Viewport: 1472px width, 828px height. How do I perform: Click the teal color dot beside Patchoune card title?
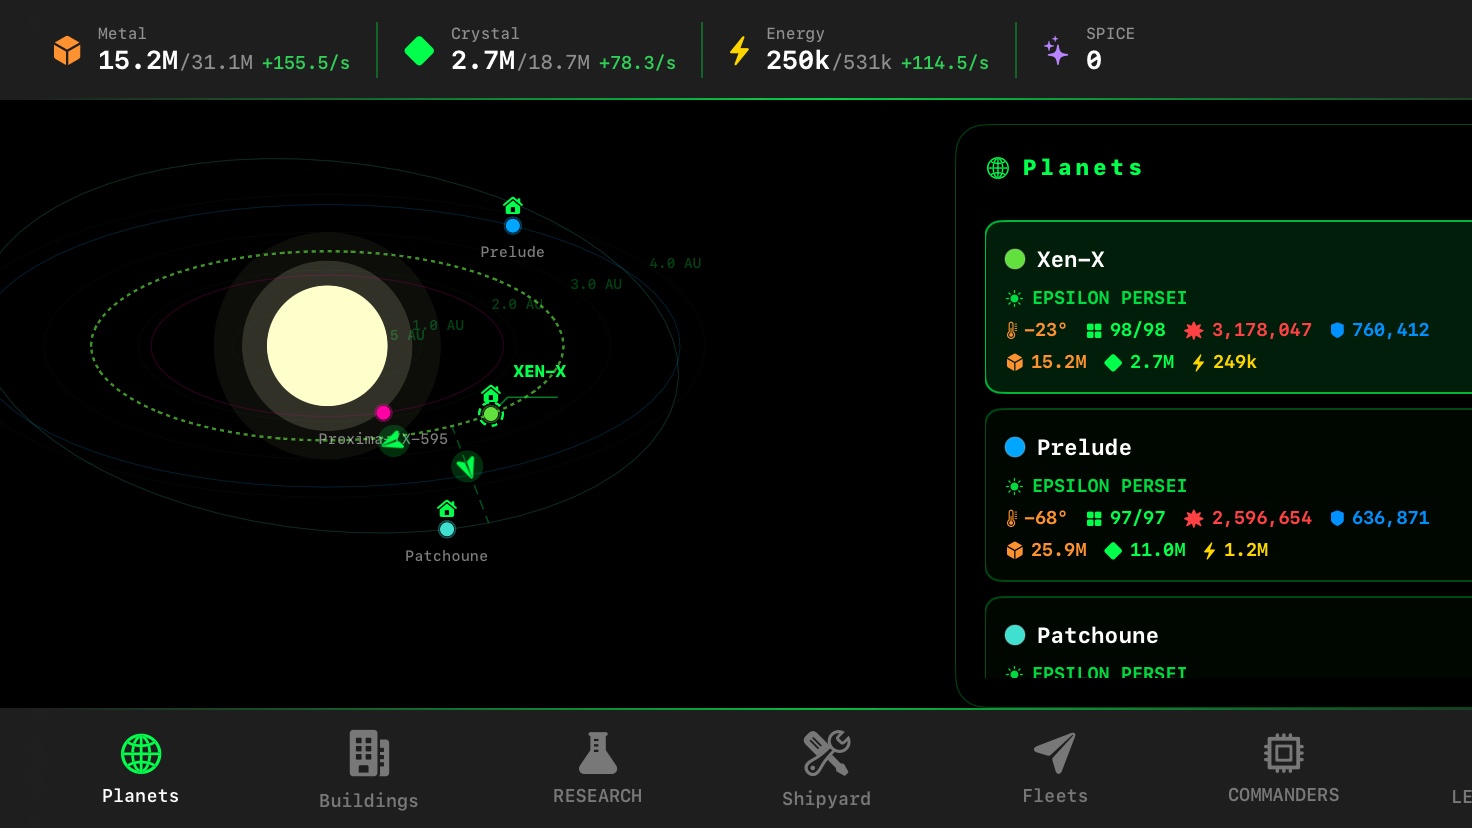pyautogui.click(x=1015, y=635)
